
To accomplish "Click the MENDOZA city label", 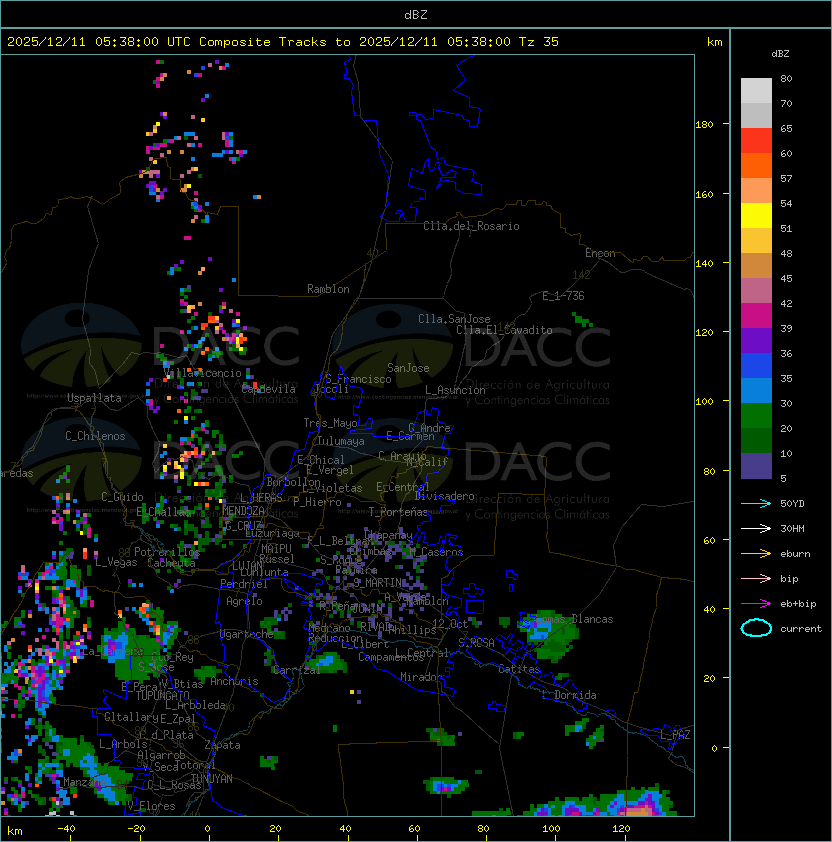I will [x=243, y=510].
